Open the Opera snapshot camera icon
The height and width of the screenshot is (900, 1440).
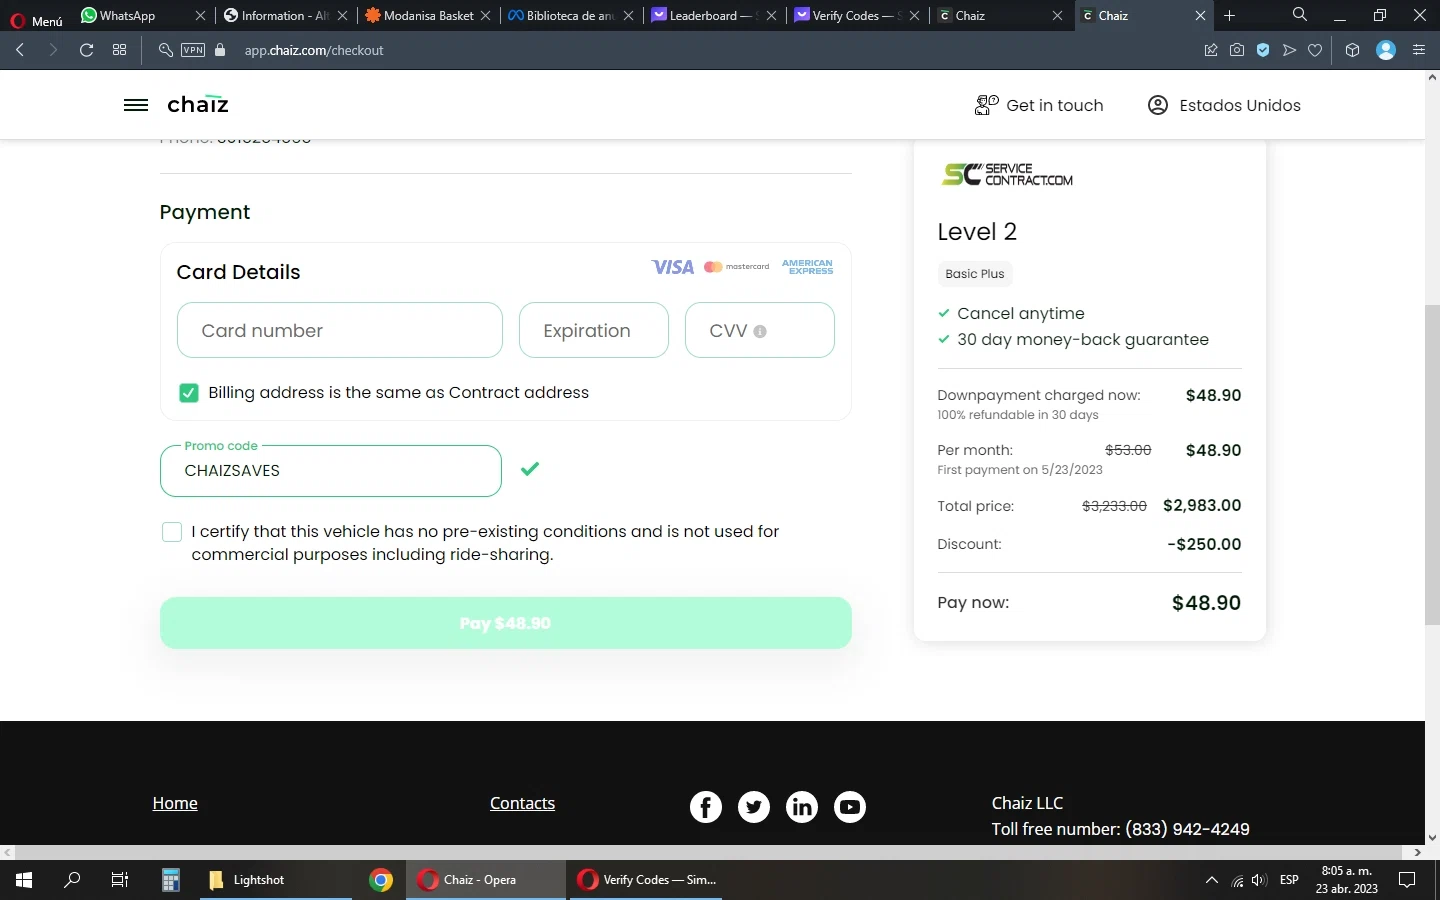coord(1237,50)
